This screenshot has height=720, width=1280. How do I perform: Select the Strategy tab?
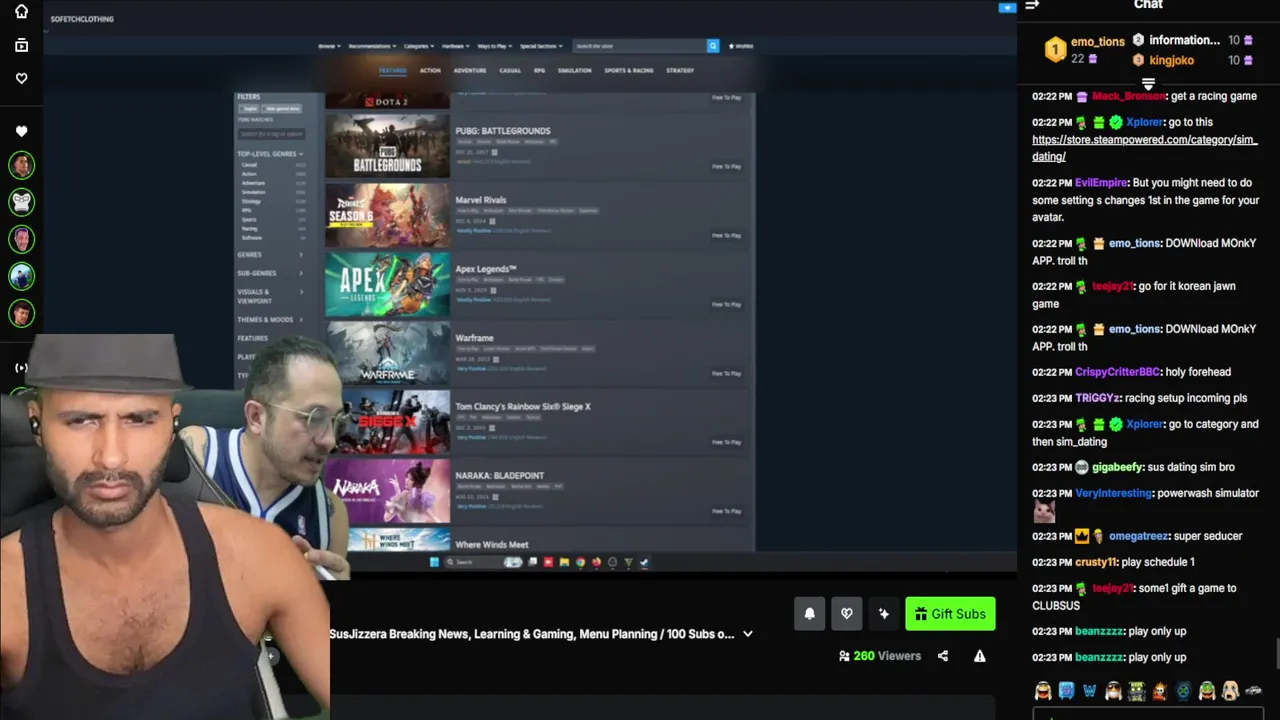(x=680, y=71)
